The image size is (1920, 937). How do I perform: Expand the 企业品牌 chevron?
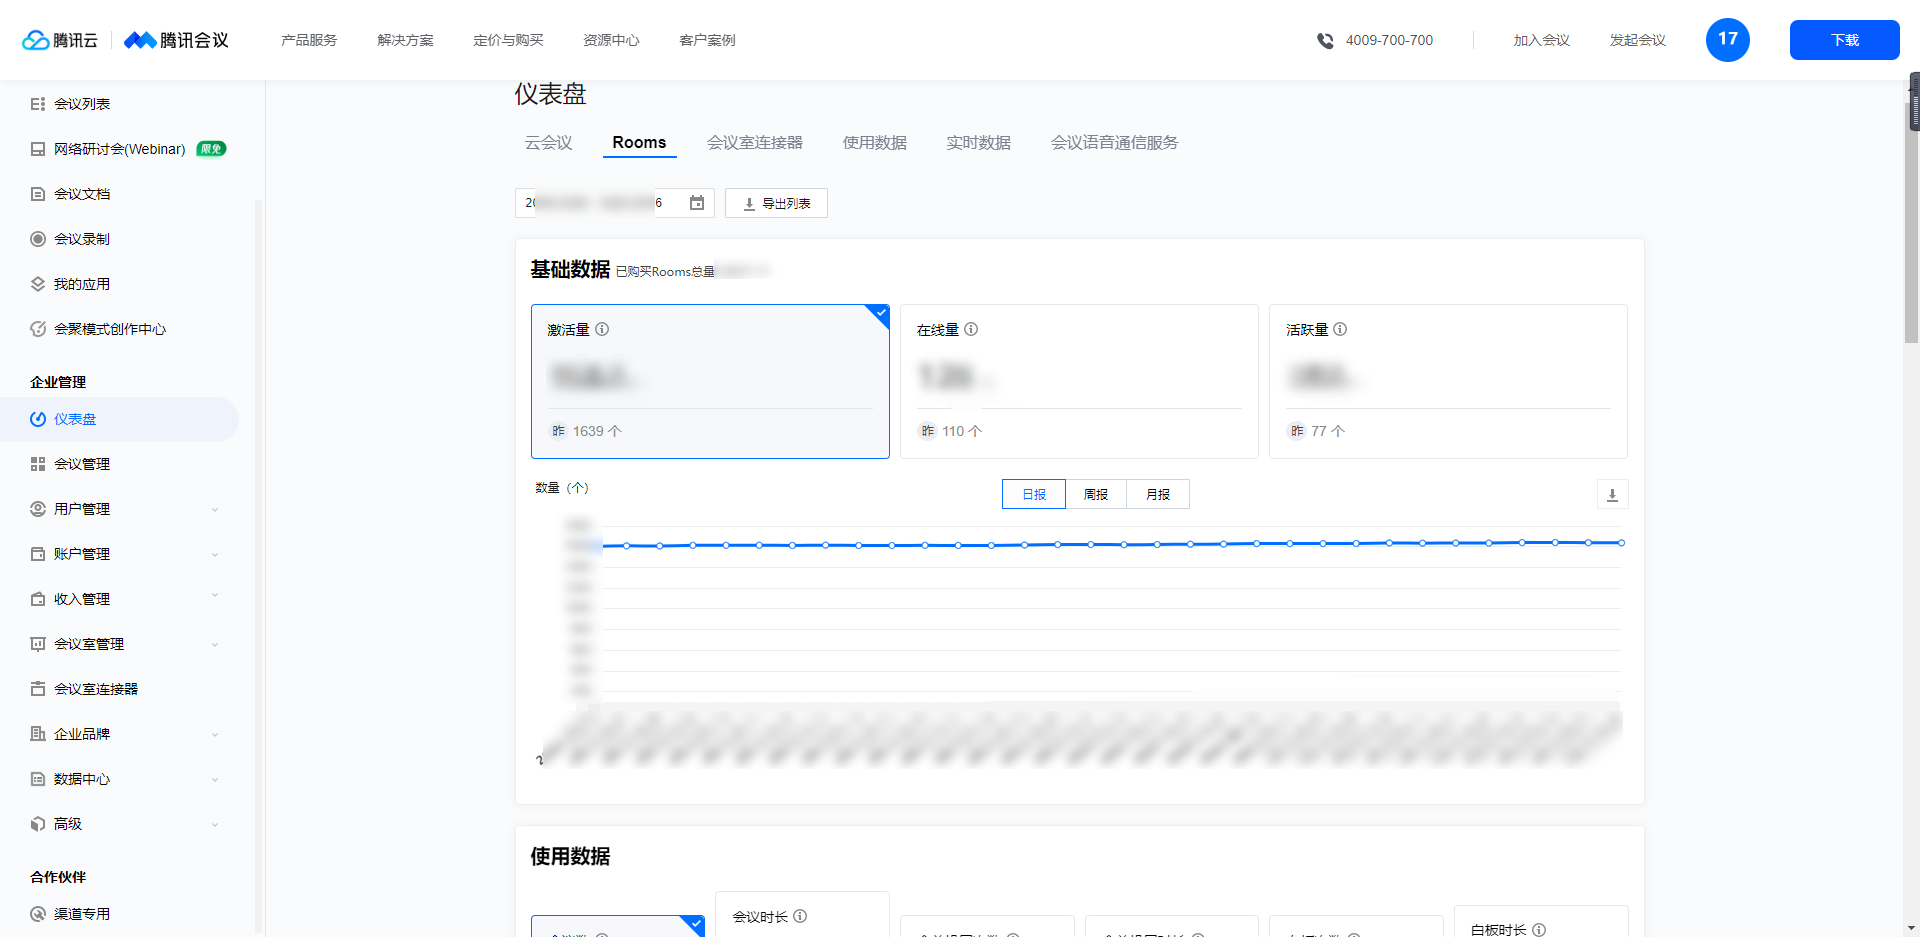click(215, 735)
